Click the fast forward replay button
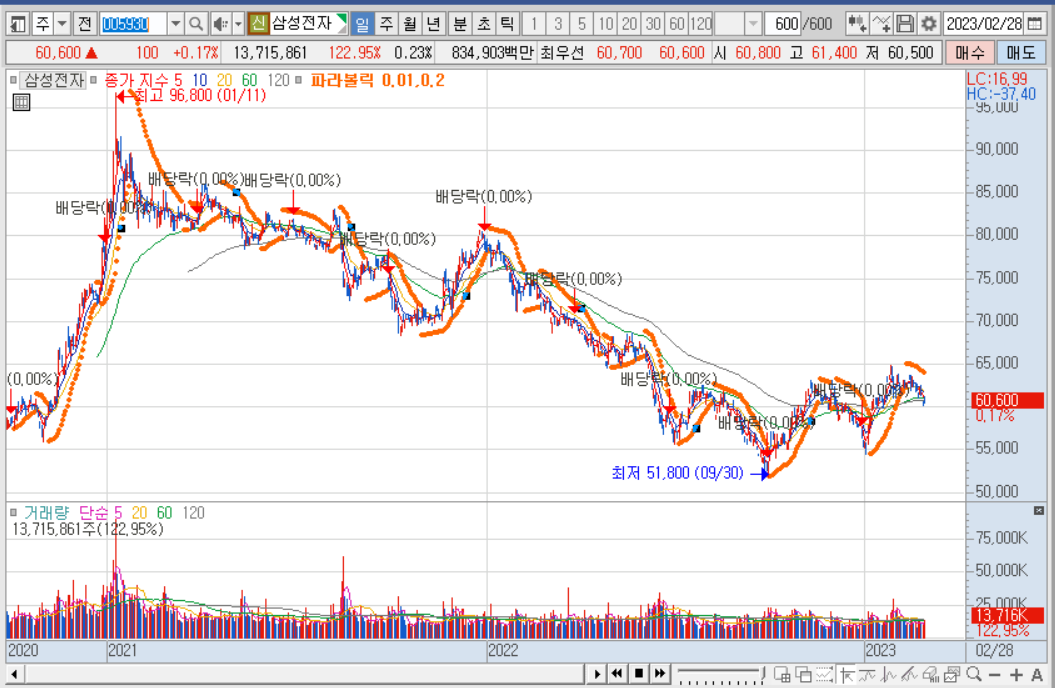The image size is (1055, 688). coord(659,674)
